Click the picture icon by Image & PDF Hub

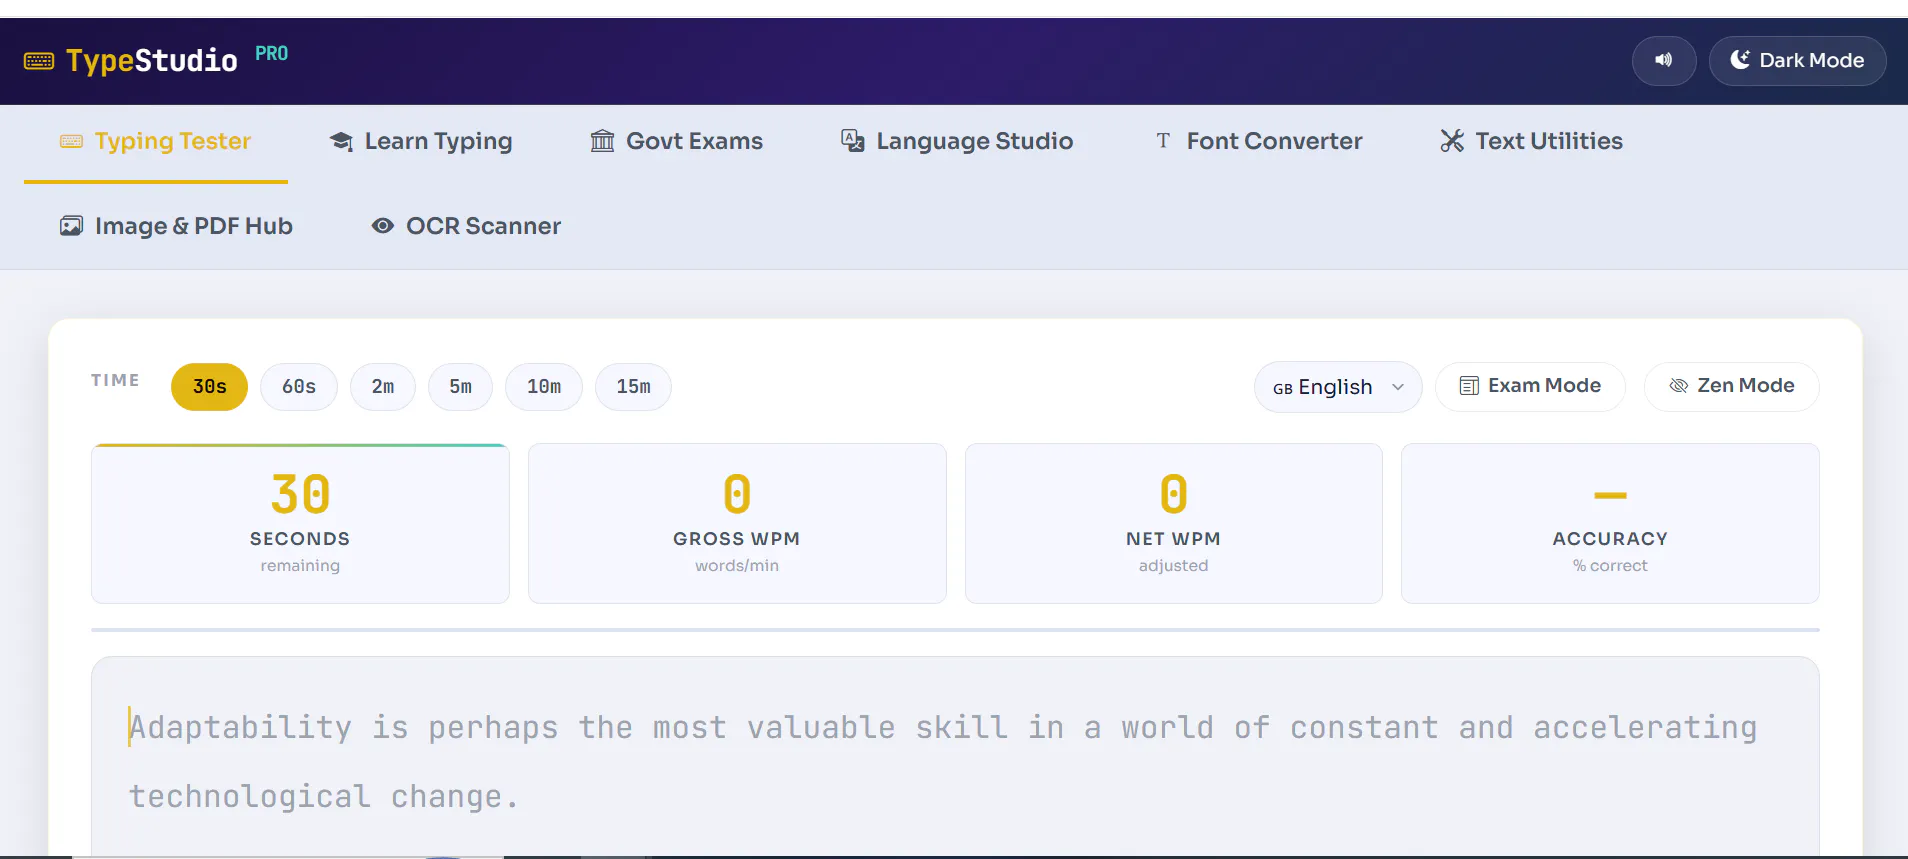71,226
